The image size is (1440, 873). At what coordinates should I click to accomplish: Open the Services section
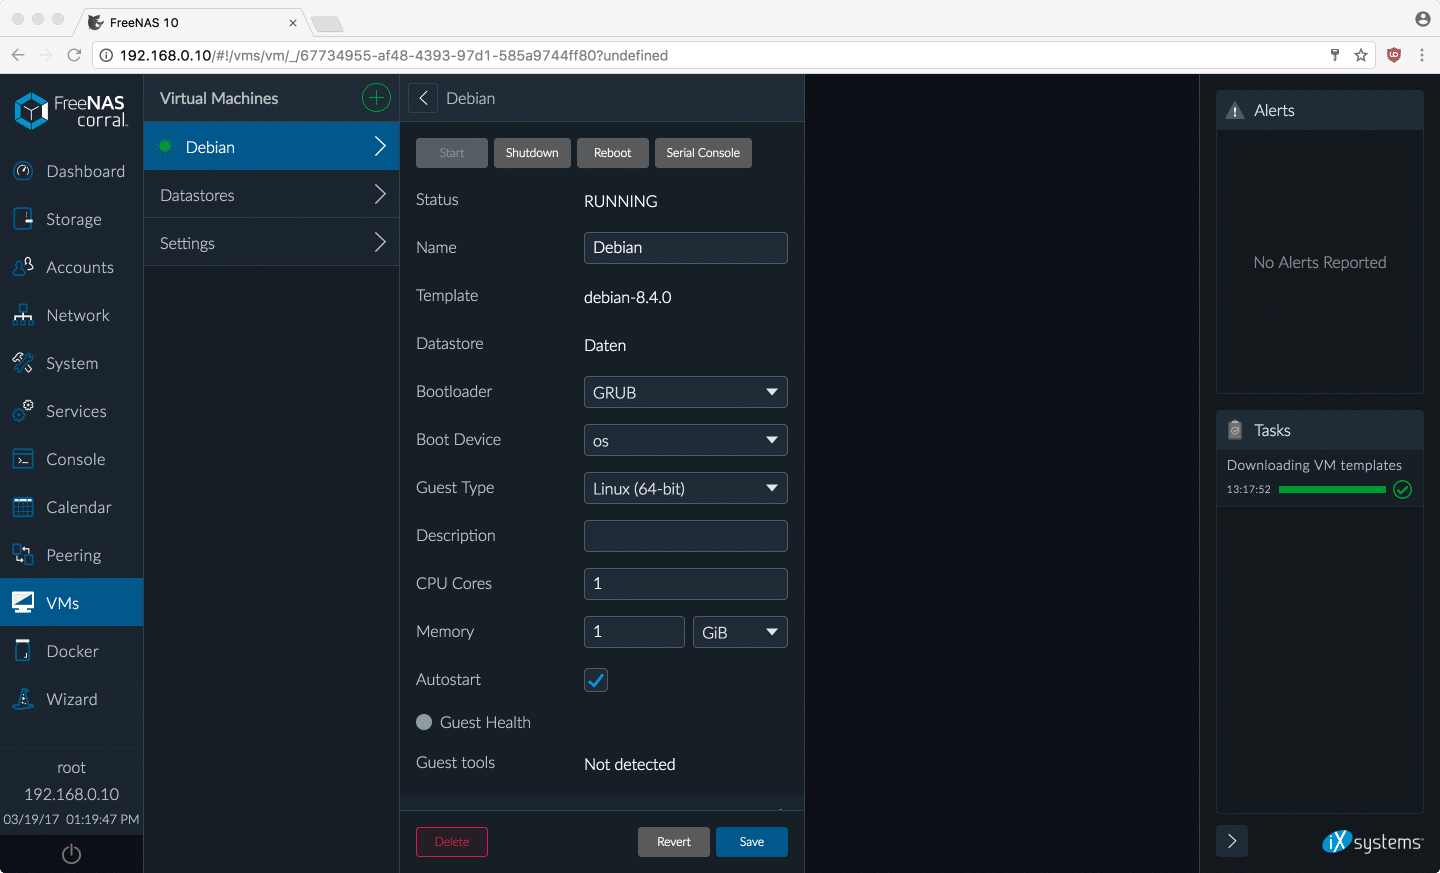point(71,411)
